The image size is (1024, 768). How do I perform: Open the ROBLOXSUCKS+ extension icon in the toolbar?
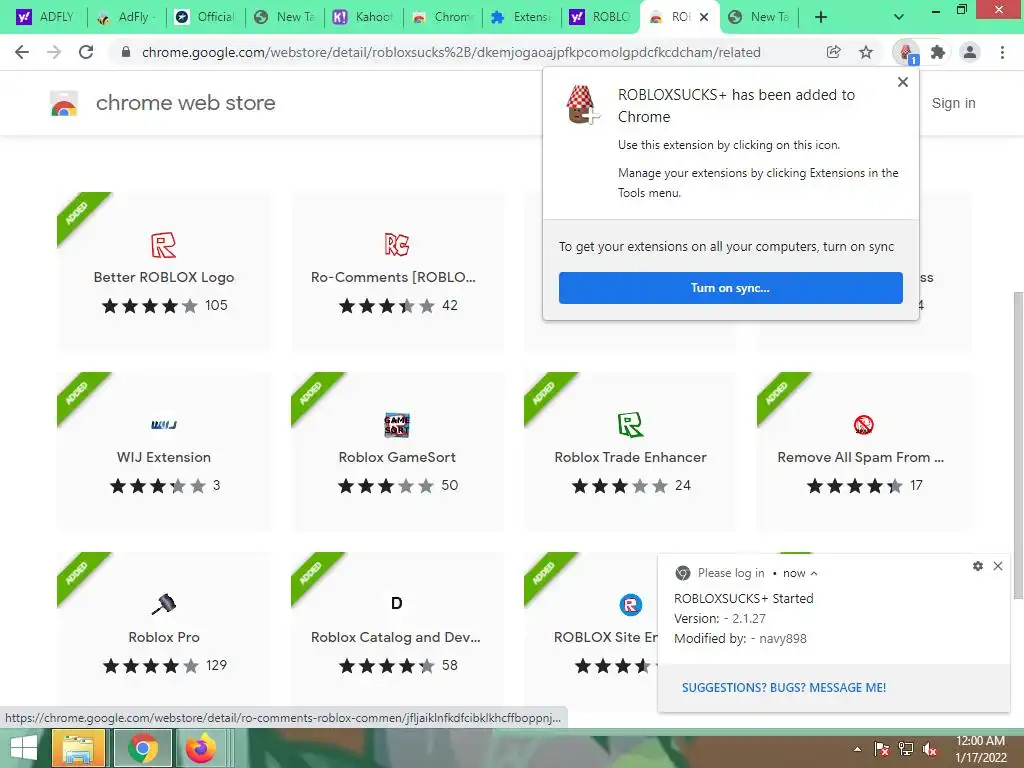pyautogui.click(x=906, y=52)
